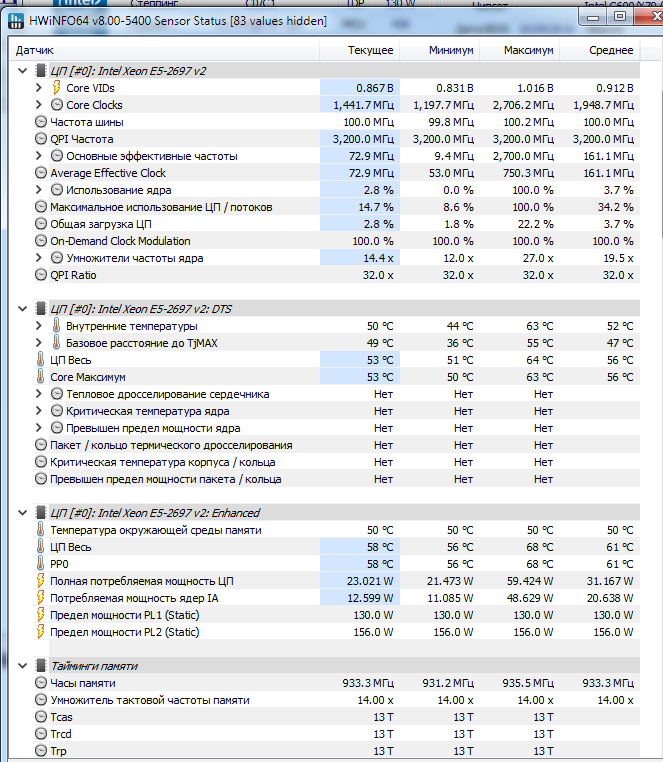Click the thermometer icon beside ЦП Весь in DTS section

[40, 360]
